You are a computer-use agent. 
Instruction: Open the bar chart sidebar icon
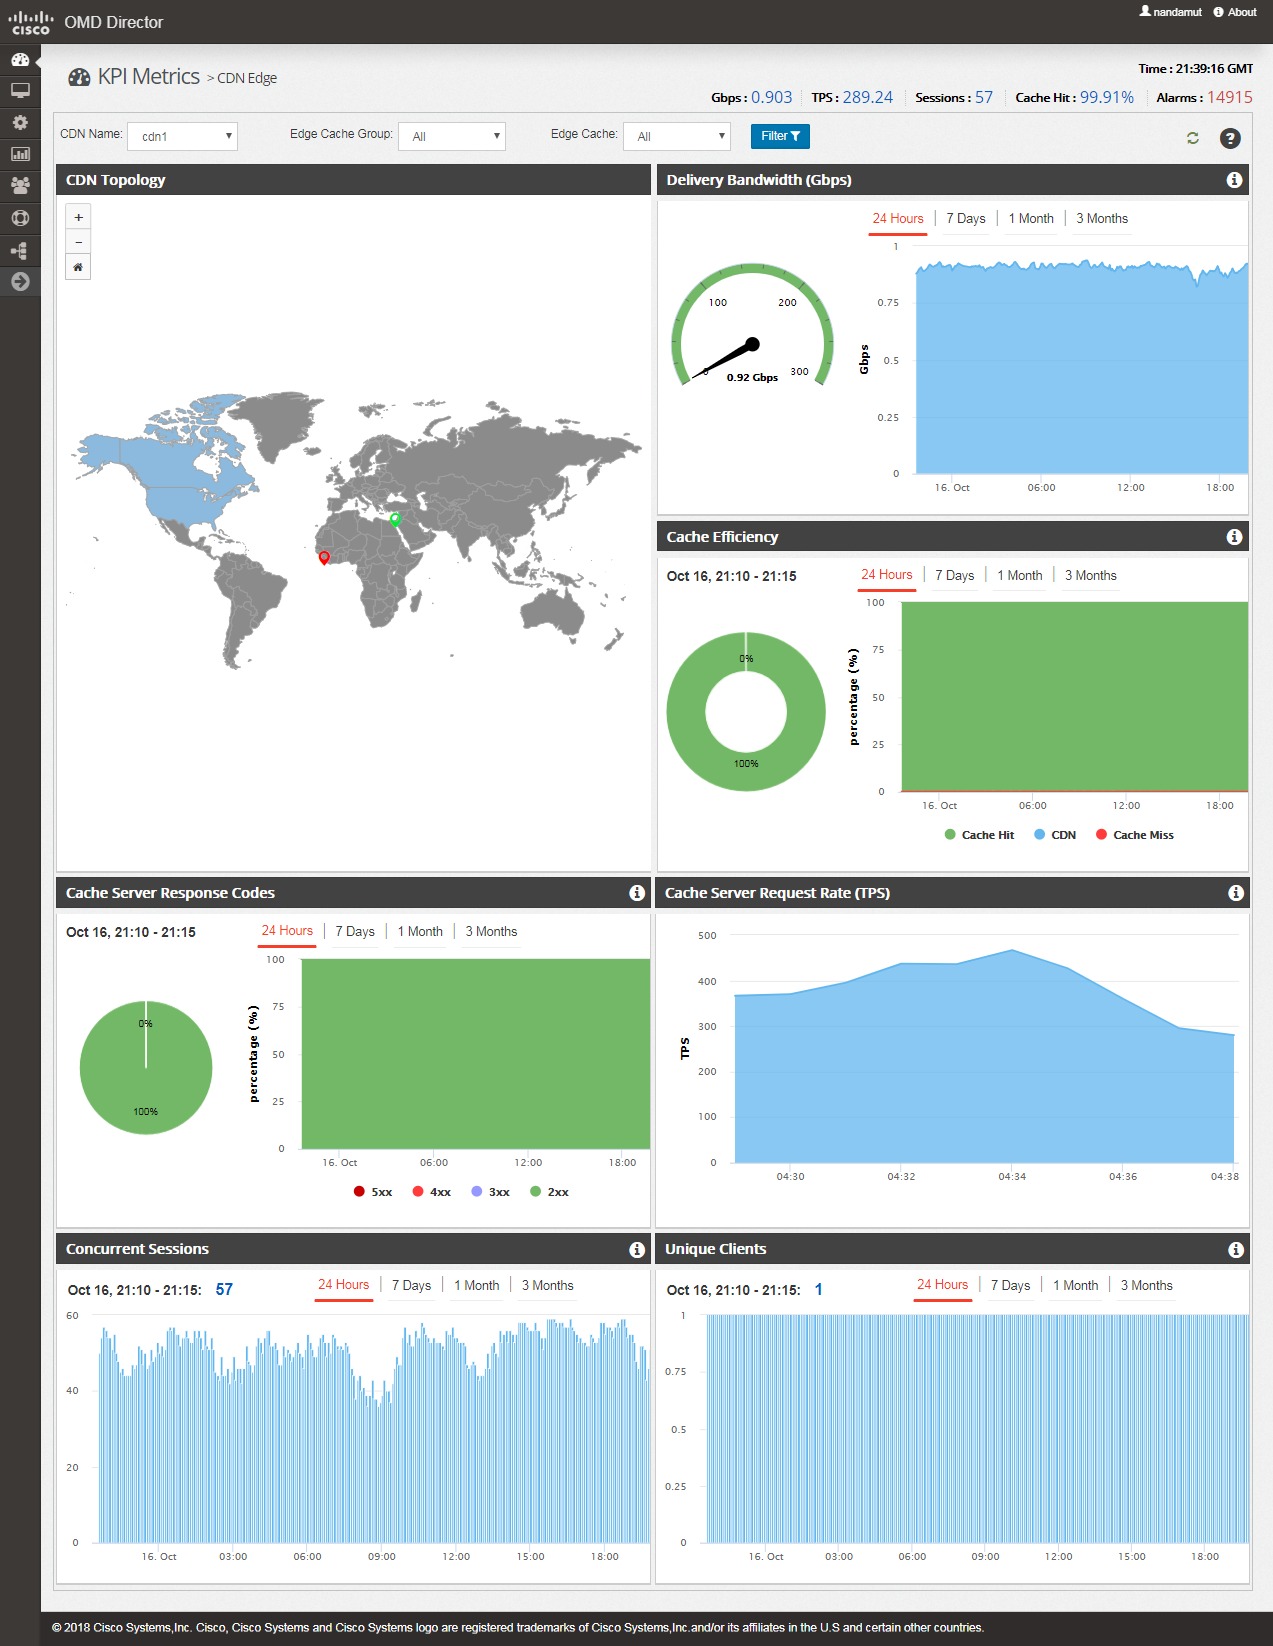coord(20,154)
